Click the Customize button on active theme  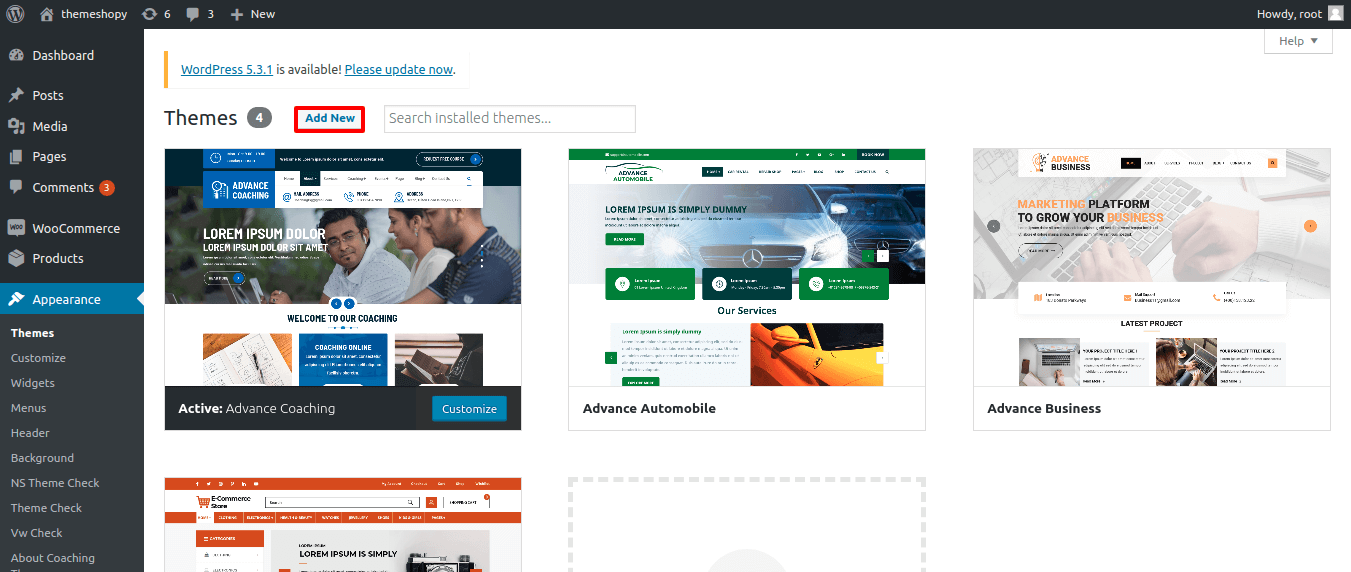tap(469, 408)
